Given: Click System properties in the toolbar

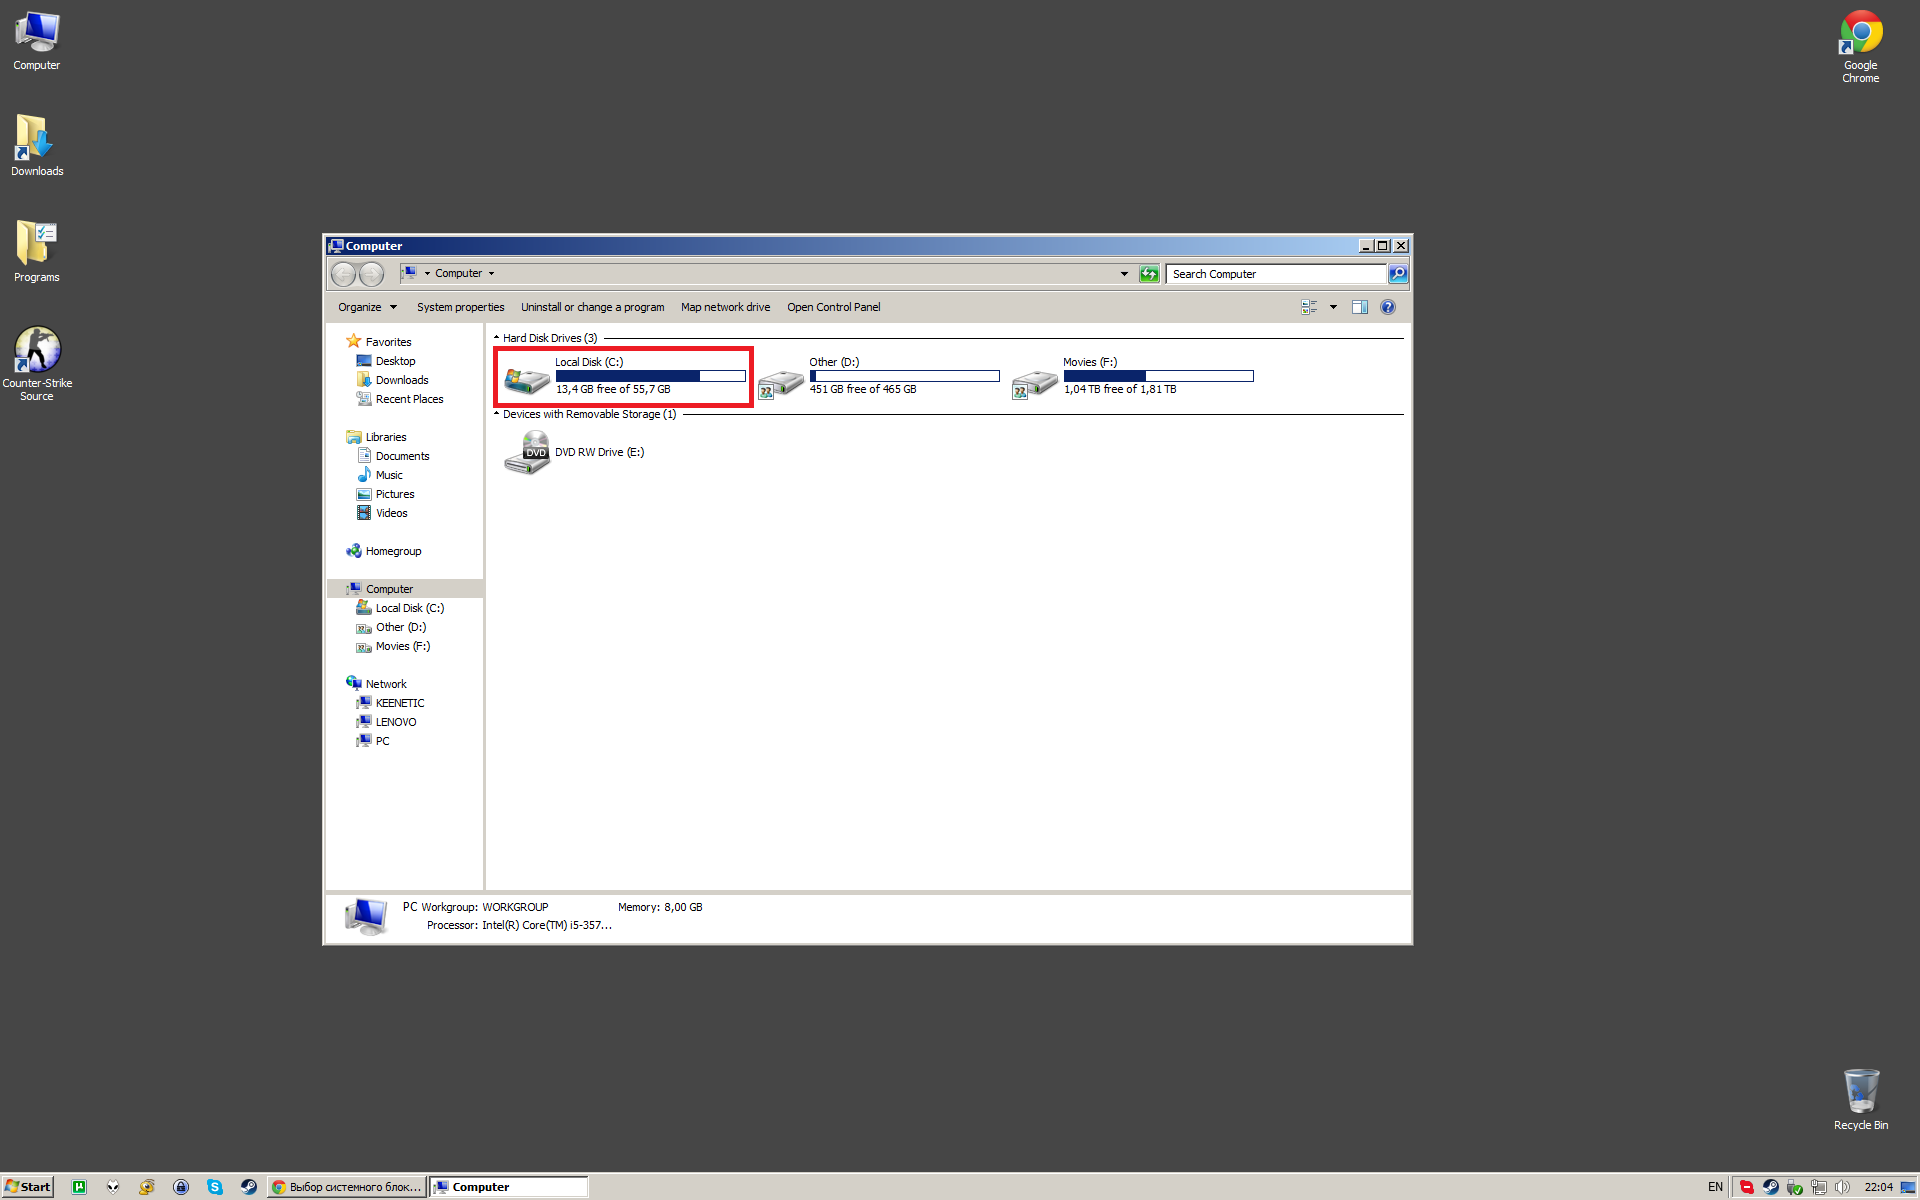Looking at the screenshot, I should [x=460, y=307].
